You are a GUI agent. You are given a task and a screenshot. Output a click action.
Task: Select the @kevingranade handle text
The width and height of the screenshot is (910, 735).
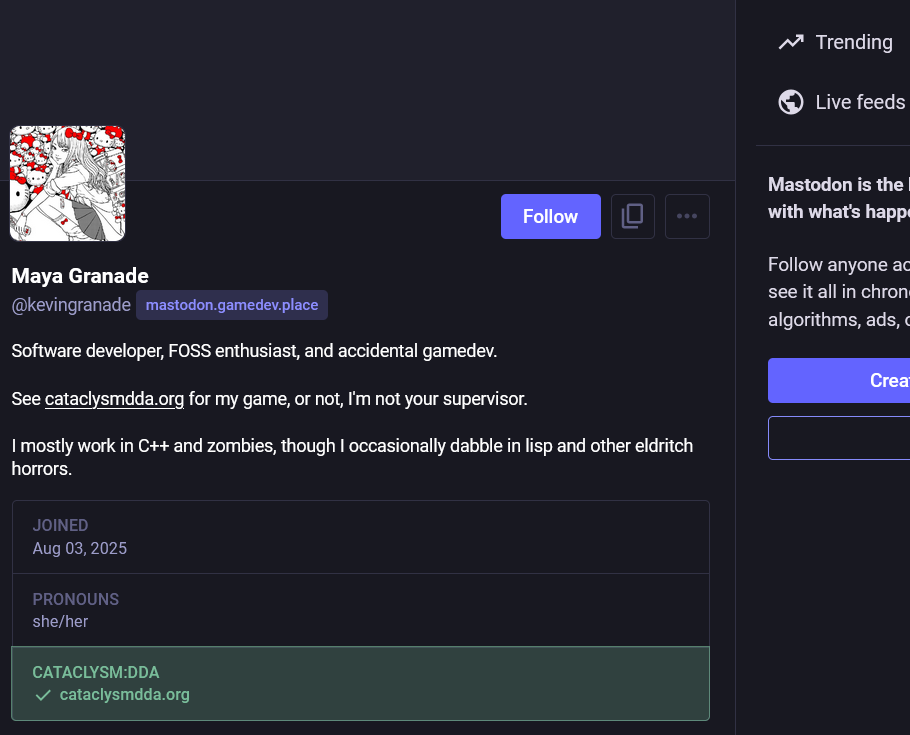[x=71, y=305]
